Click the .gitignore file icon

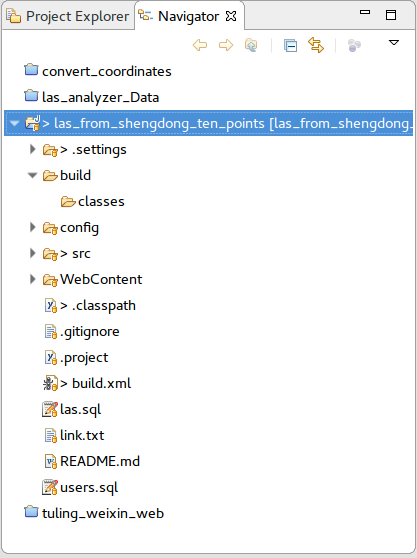[51, 332]
